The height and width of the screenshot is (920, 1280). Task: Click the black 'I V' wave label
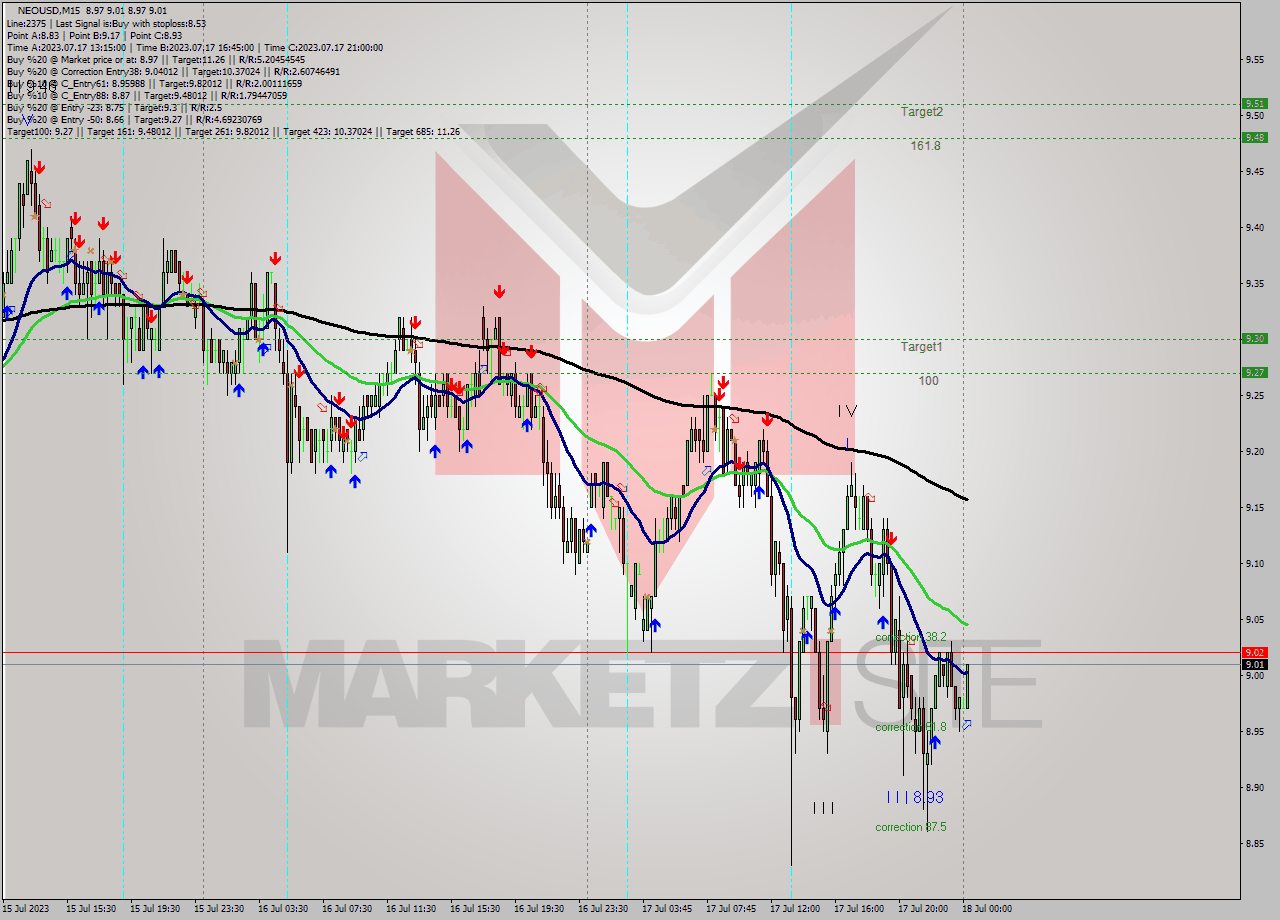[847, 411]
